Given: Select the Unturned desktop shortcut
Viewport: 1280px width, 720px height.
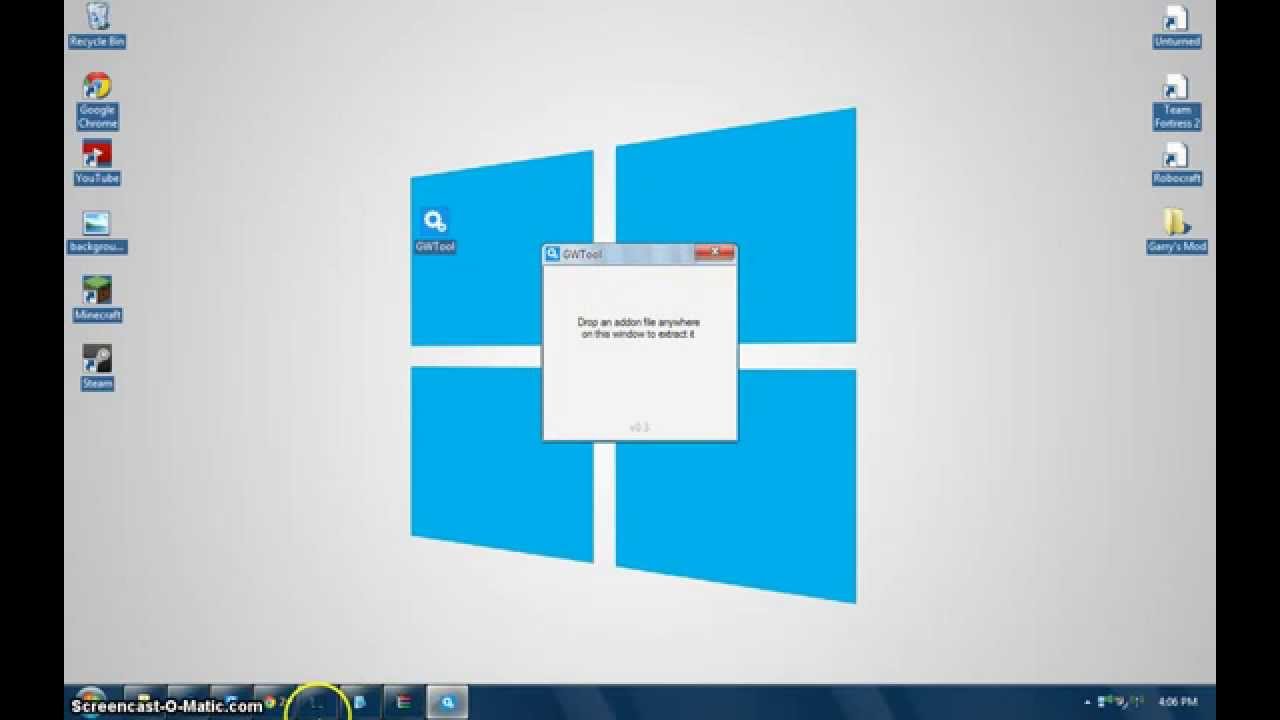Looking at the screenshot, I should [x=1177, y=26].
